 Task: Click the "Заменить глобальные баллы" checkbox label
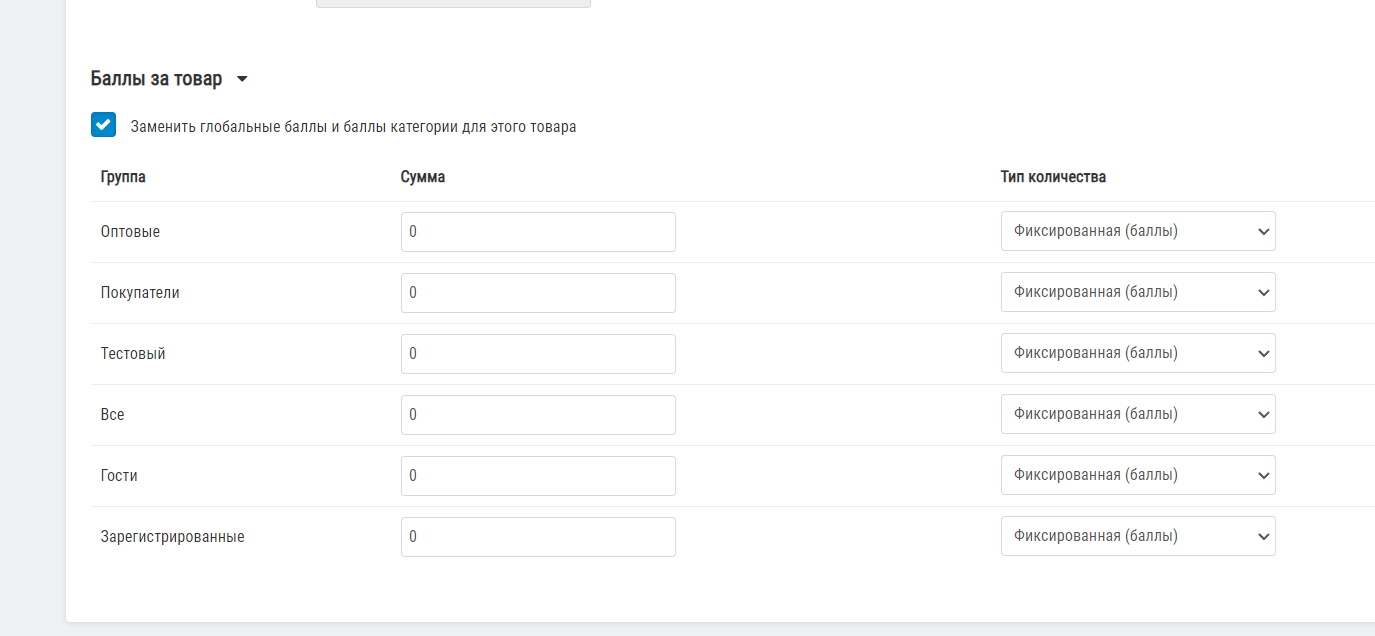(353, 127)
